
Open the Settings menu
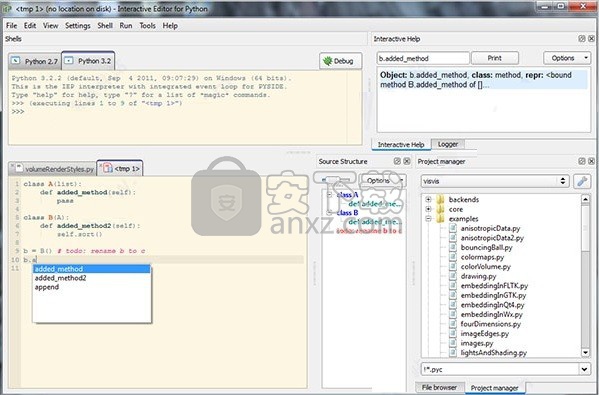coord(78,26)
